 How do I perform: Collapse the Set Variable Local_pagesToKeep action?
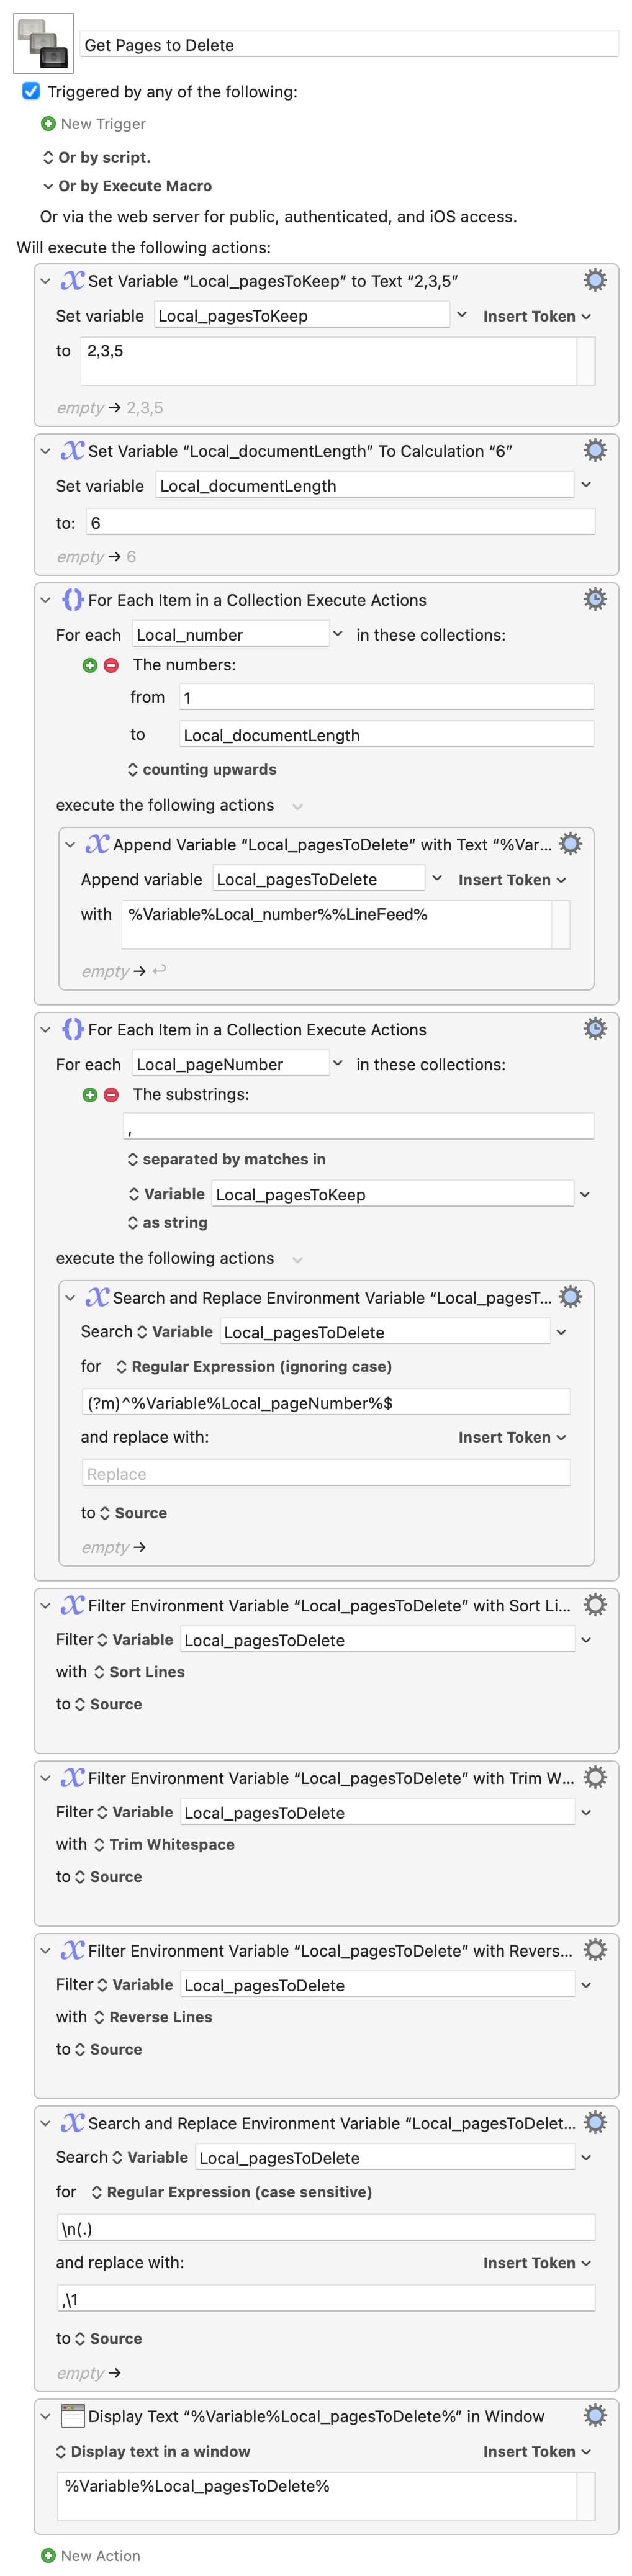[x=45, y=281]
